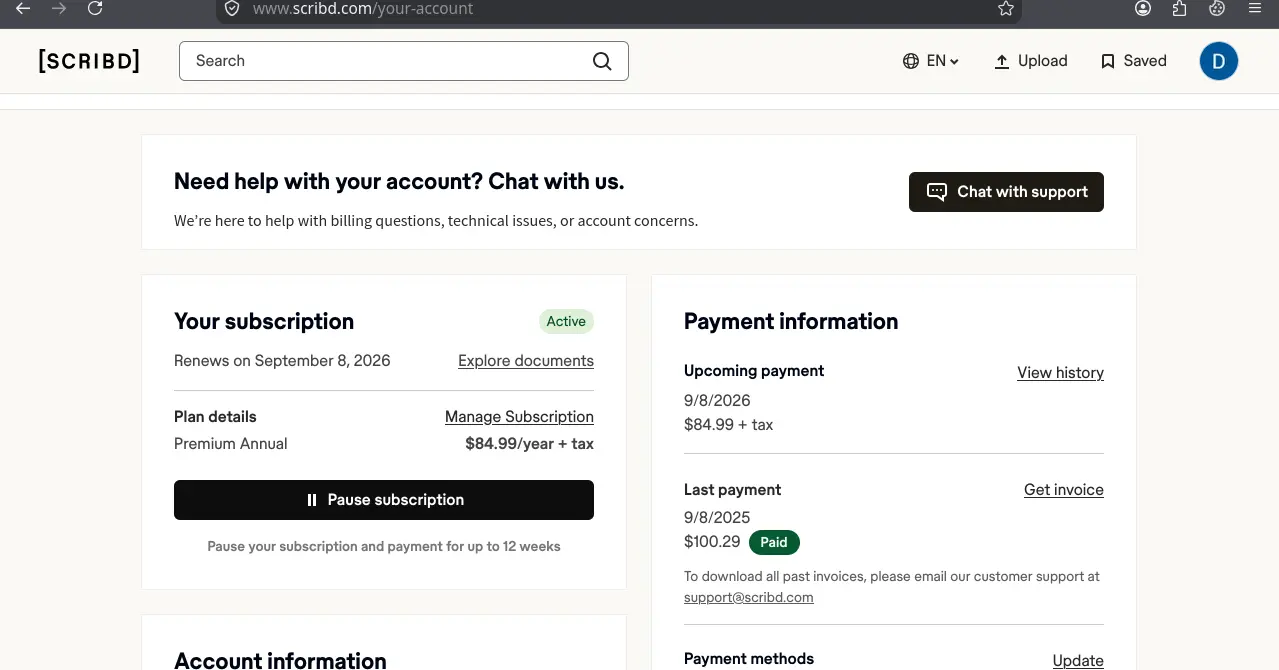Click the browser forward arrow
This screenshot has width=1279, height=670.
pos(59,8)
